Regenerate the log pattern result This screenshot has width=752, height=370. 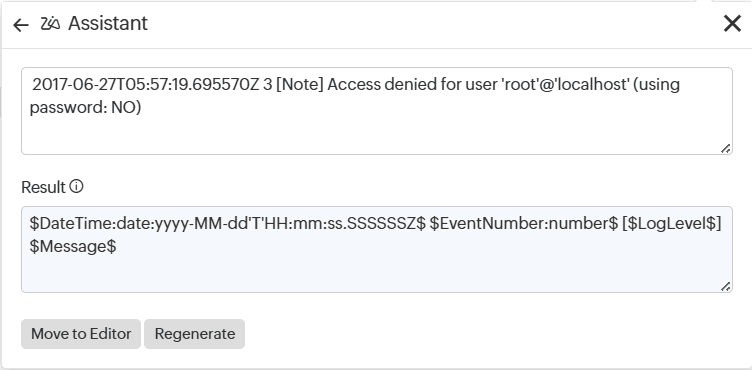pos(195,334)
